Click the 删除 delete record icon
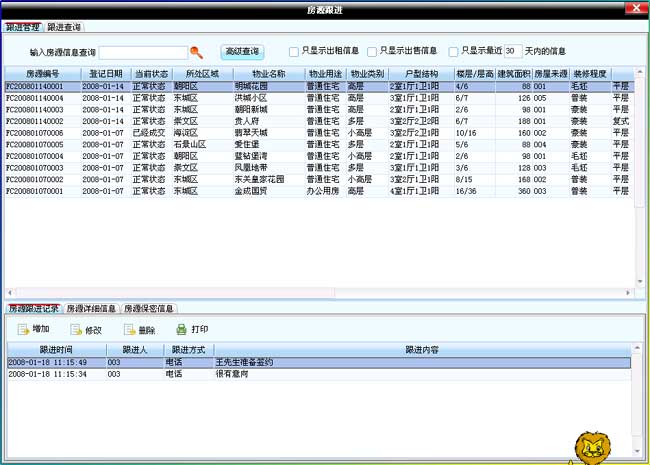The image size is (650, 465). point(129,329)
